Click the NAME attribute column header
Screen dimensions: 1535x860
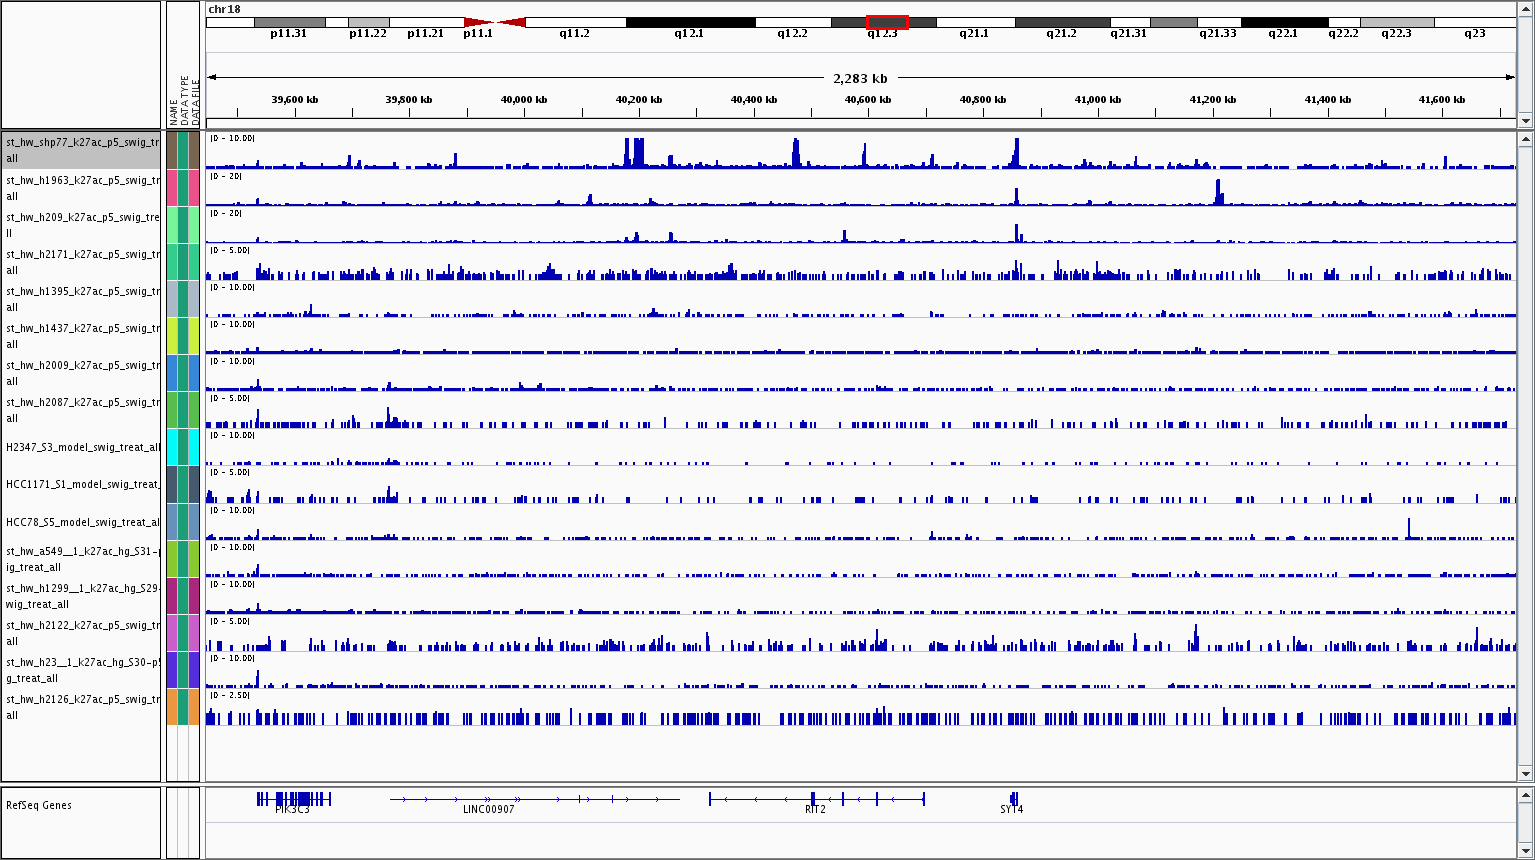coord(173,110)
